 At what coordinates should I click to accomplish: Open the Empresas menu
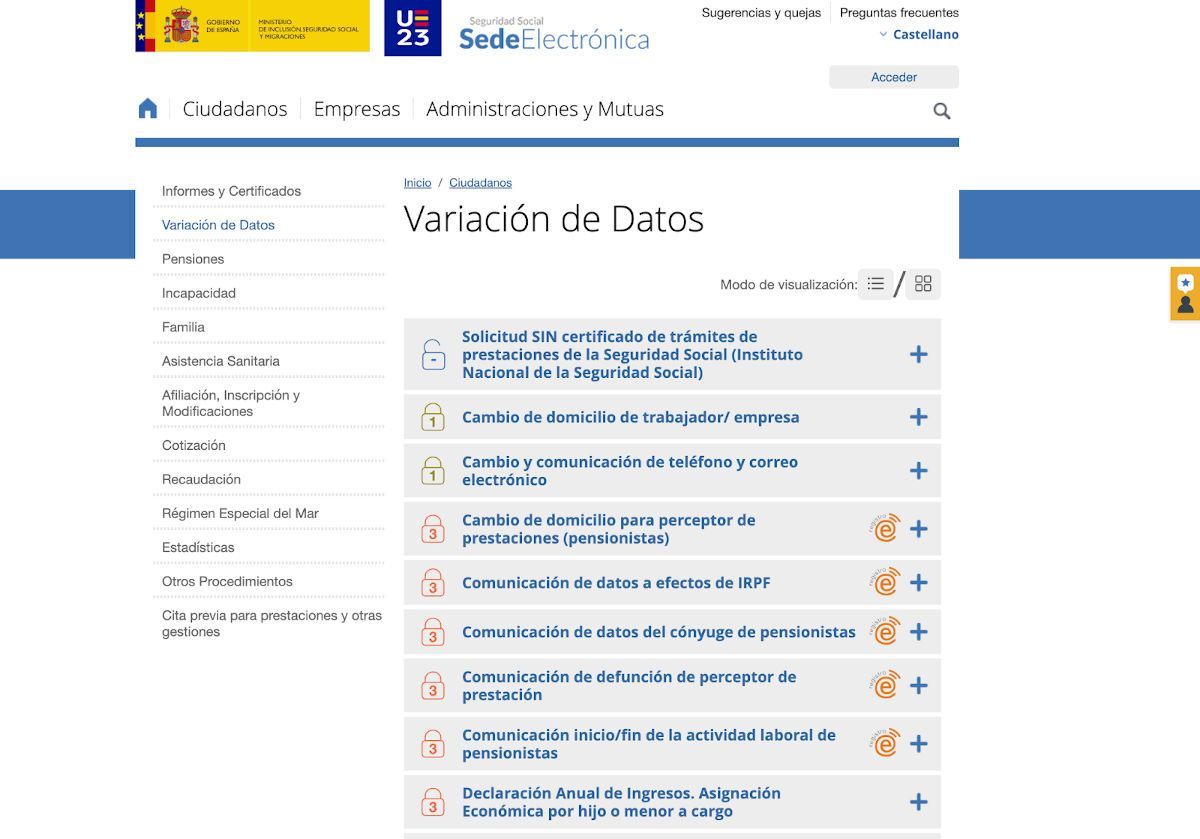356,109
